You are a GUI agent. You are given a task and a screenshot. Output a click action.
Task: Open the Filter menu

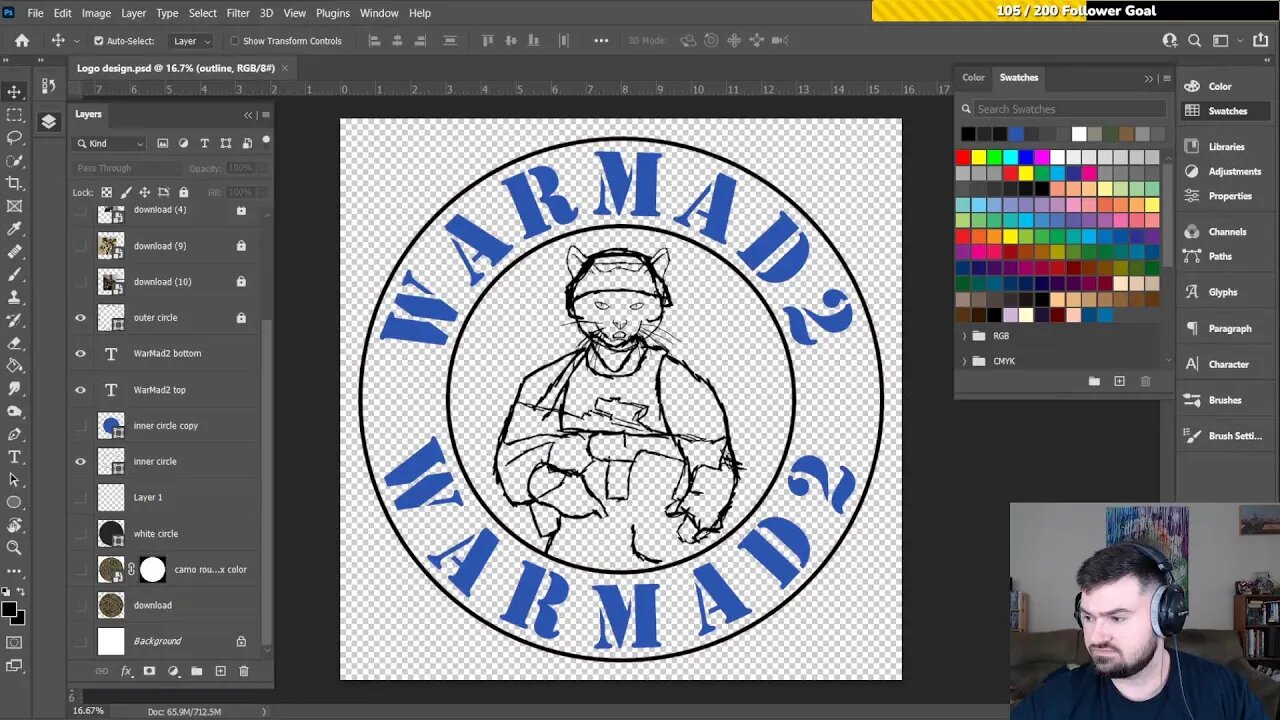coord(238,13)
